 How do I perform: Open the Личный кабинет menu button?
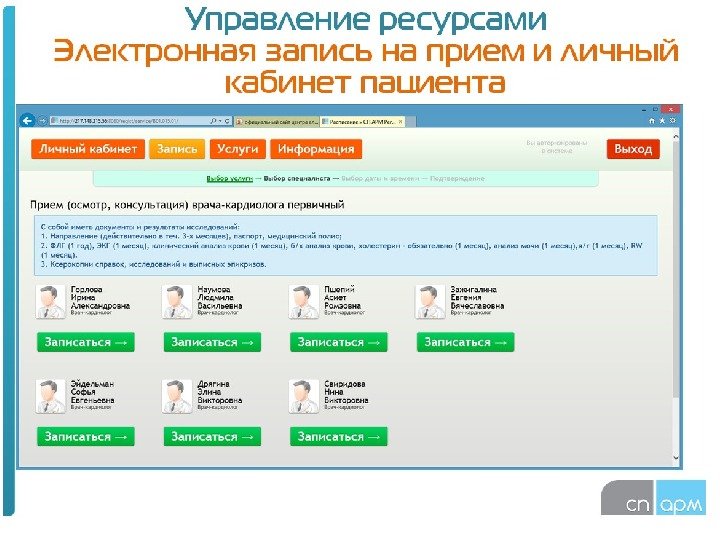(x=88, y=149)
